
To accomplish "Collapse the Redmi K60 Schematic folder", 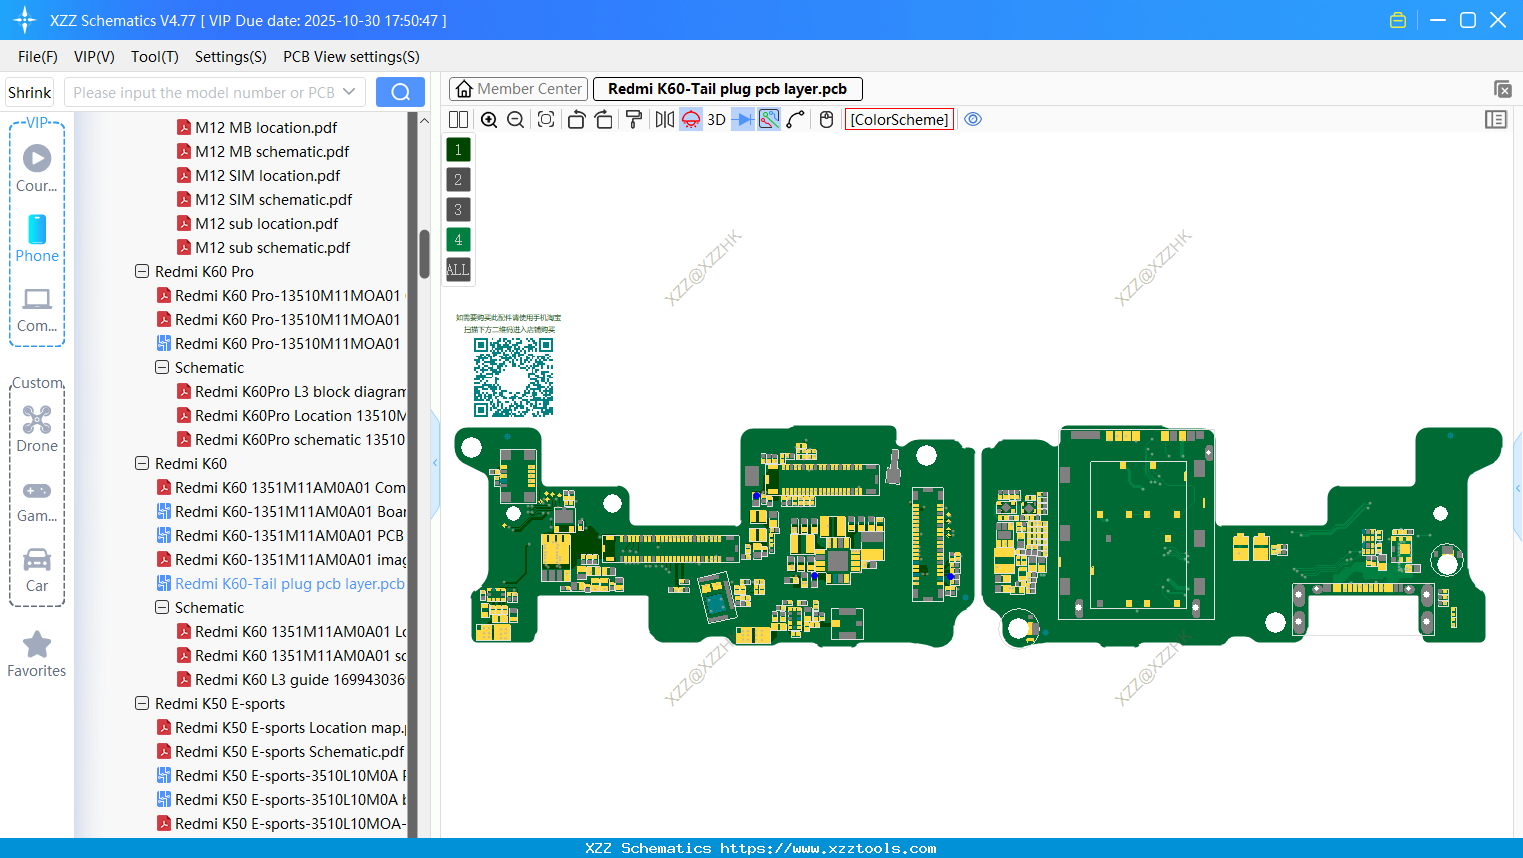I will (161, 607).
